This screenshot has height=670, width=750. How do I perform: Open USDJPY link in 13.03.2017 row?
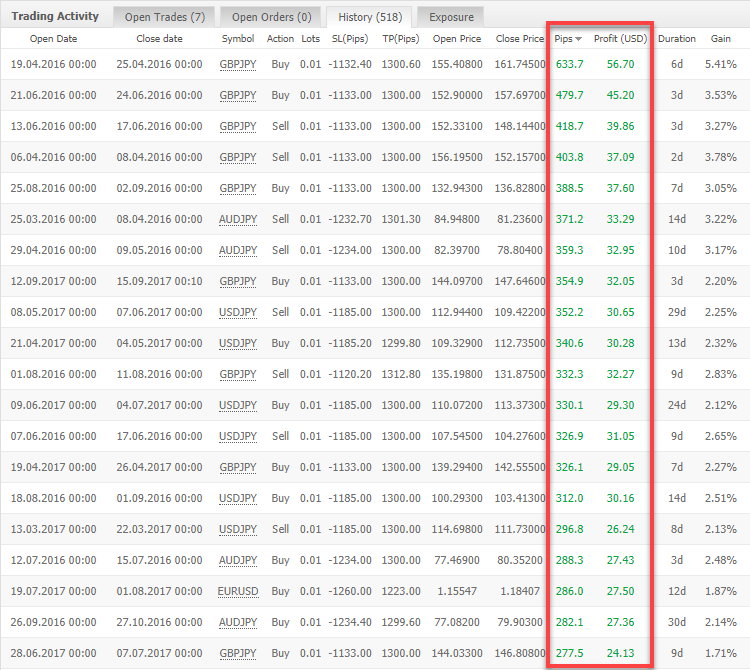(x=238, y=530)
